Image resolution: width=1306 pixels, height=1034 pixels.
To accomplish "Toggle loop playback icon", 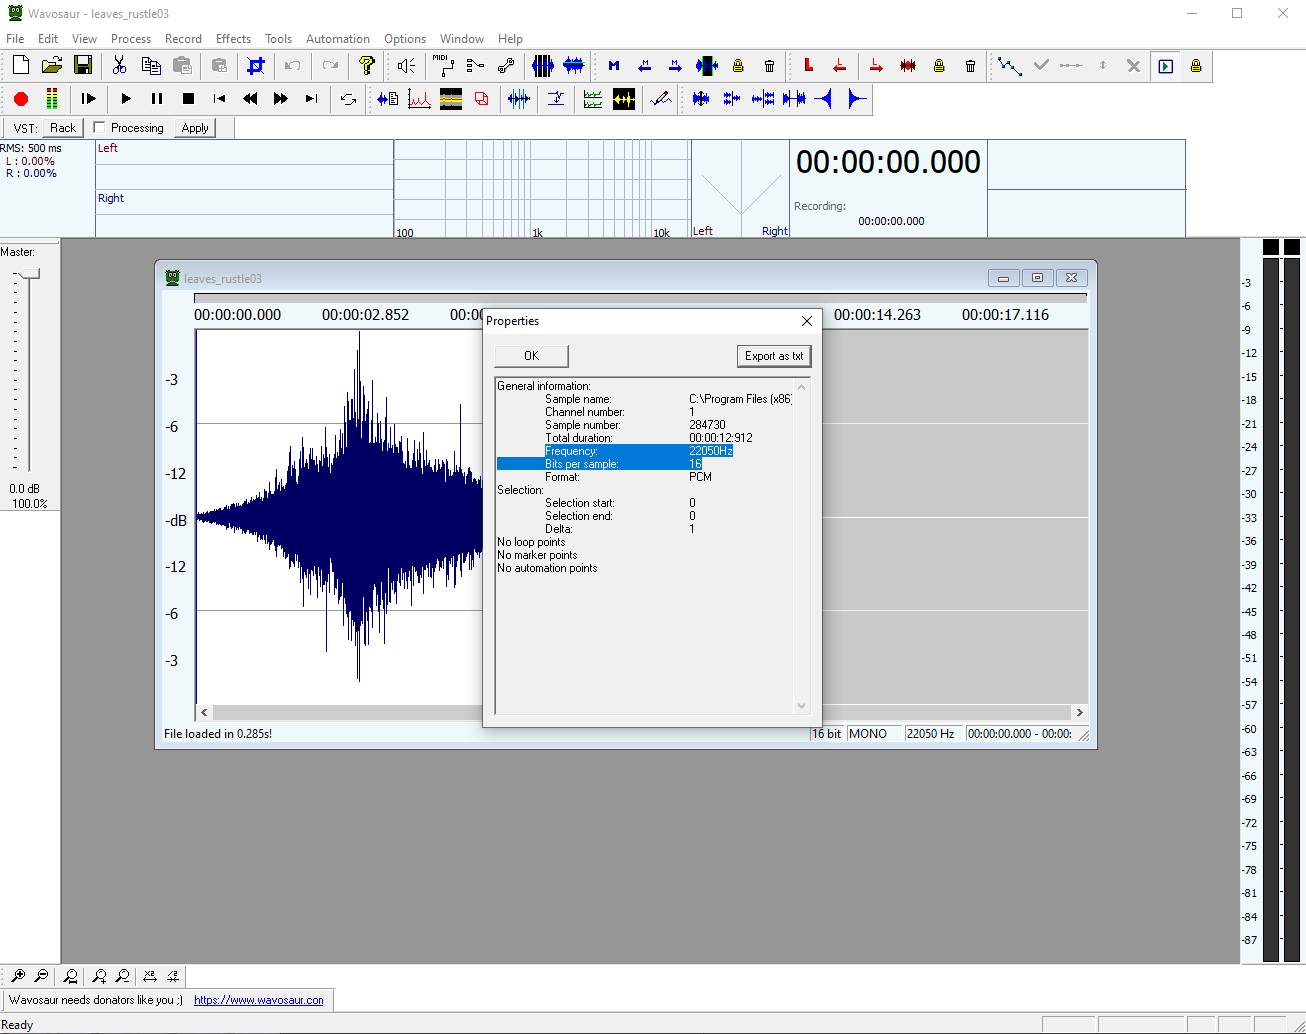I will (x=348, y=99).
